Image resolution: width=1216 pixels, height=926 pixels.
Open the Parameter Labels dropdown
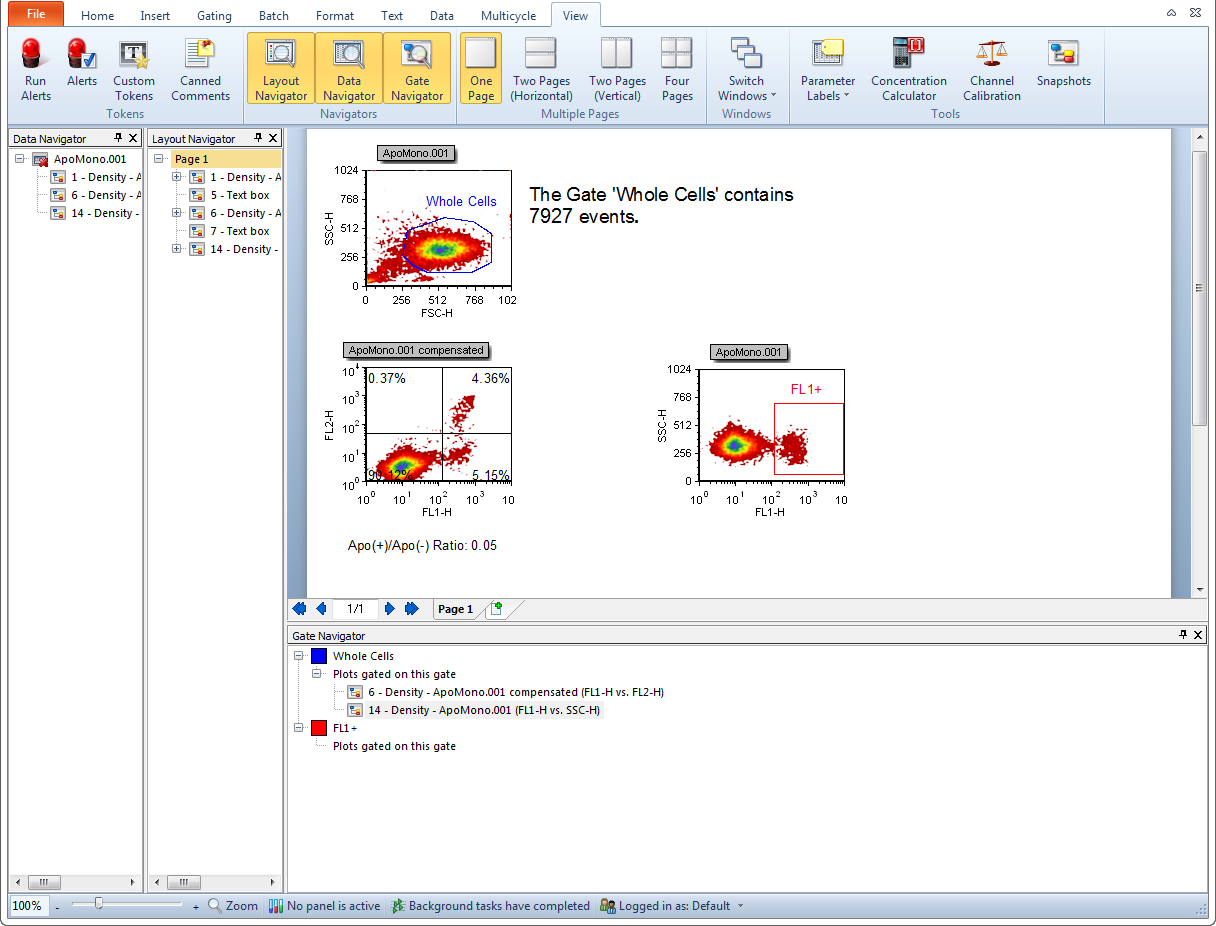coord(827,69)
